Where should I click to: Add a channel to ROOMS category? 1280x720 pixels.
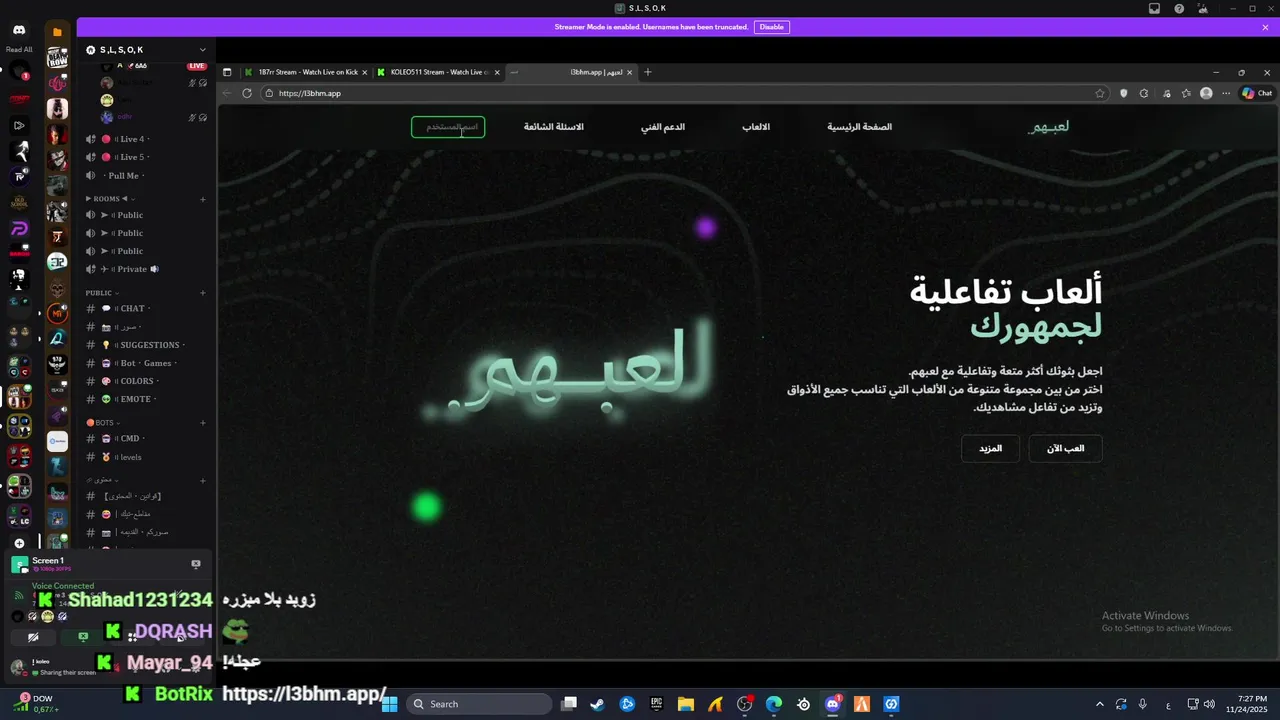point(203,199)
